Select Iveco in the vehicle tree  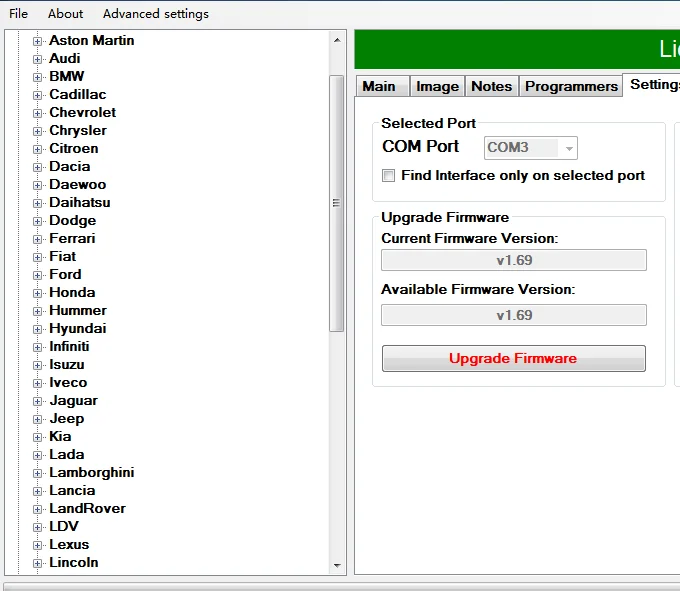[68, 382]
